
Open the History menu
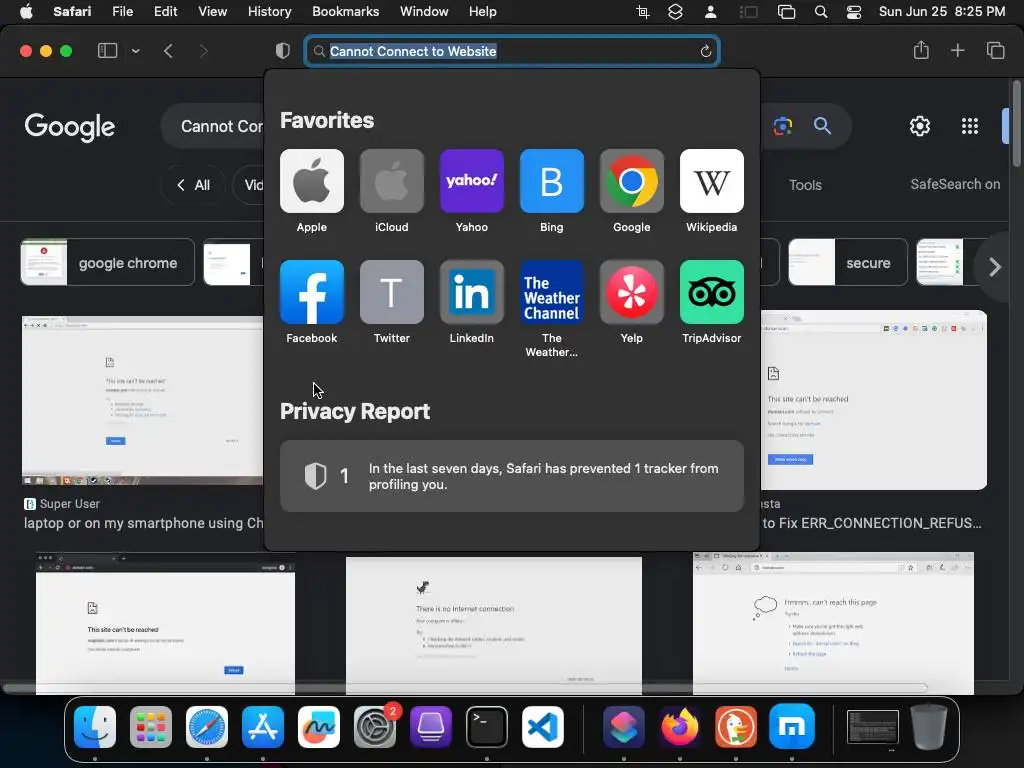[x=269, y=12]
